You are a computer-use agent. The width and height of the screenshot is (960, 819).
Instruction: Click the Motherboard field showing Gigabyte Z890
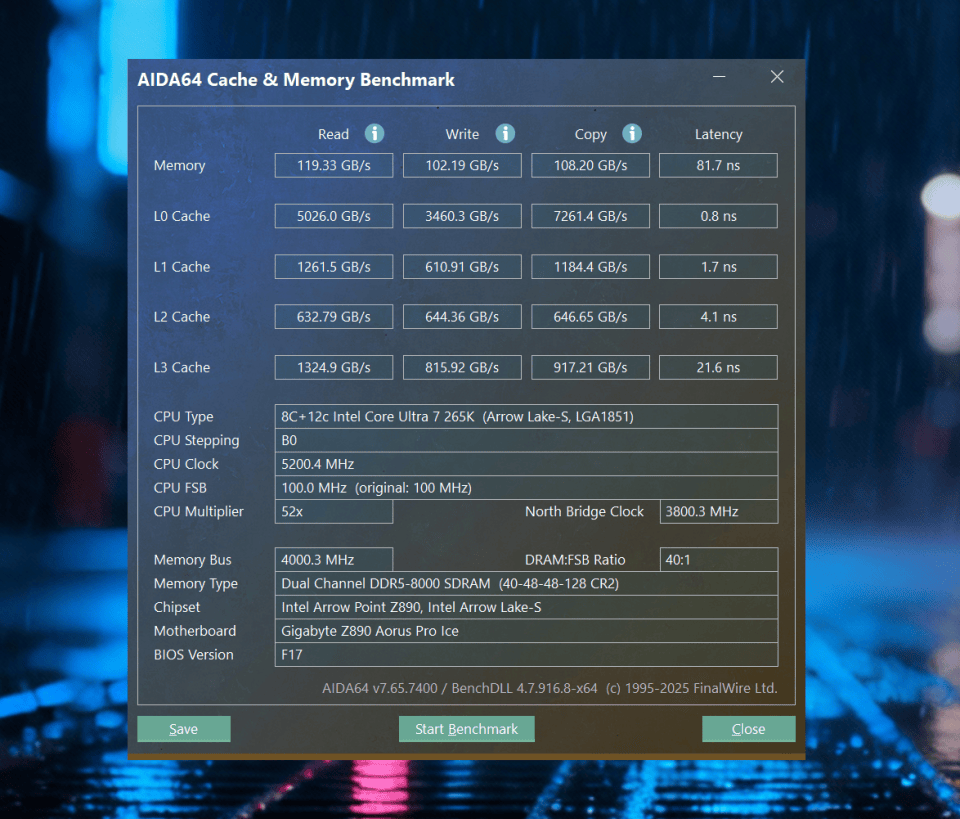527,631
